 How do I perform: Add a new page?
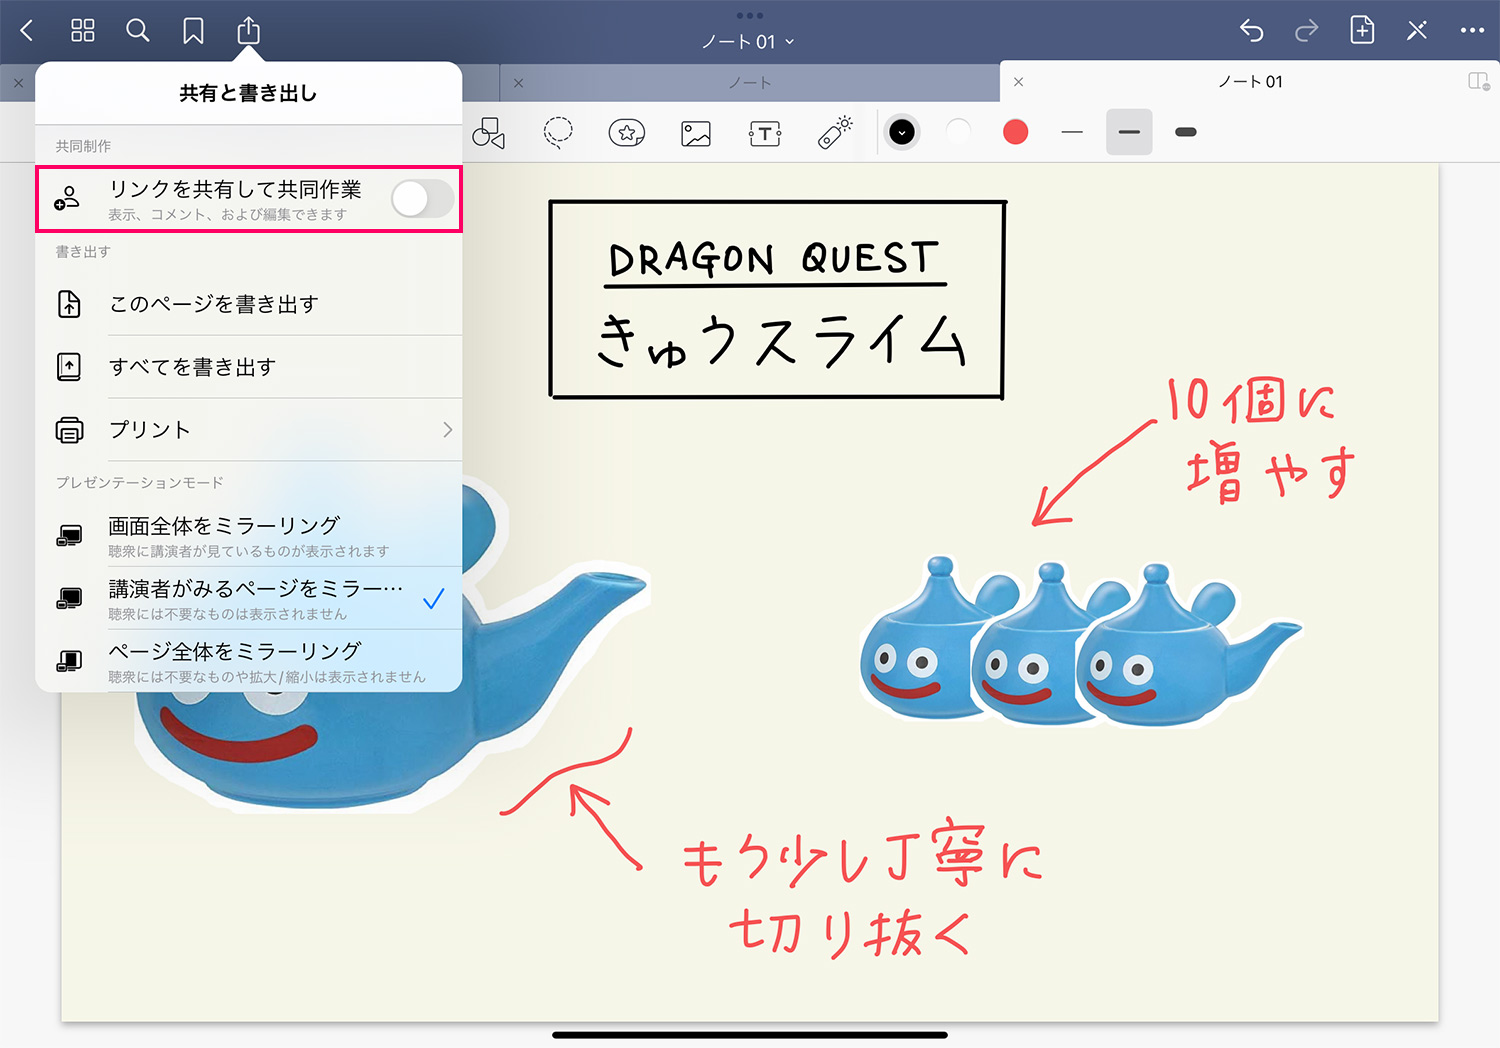click(x=1362, y=30)
